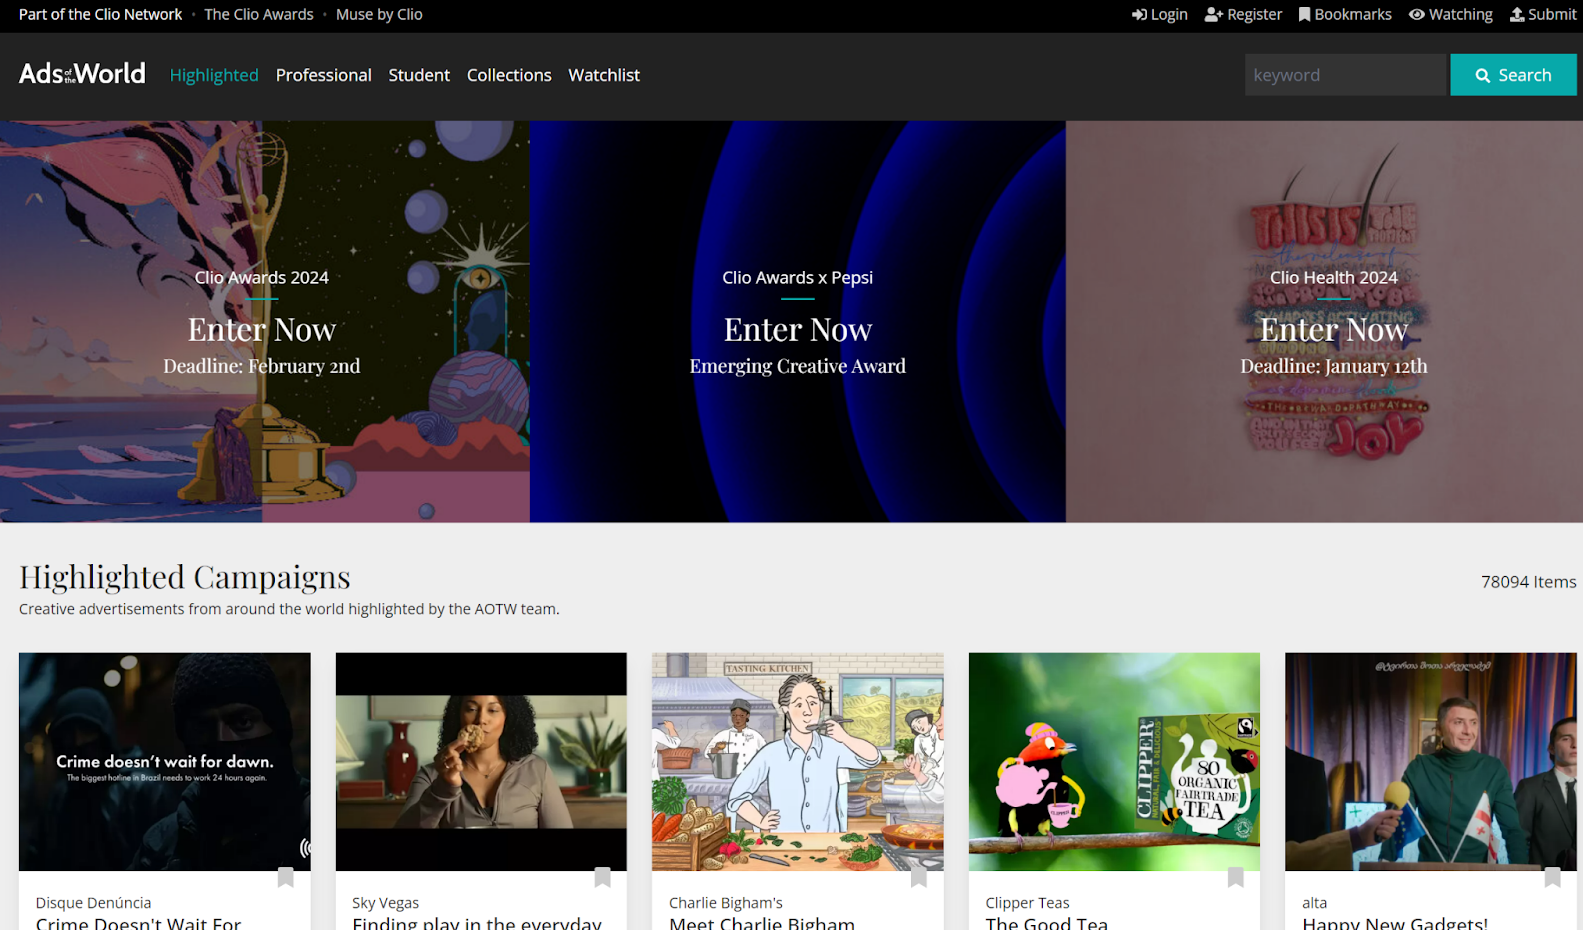Open Clio Health 2024 Enter Now banner
Viewport: 1583px width, 930px height.
1324,322
